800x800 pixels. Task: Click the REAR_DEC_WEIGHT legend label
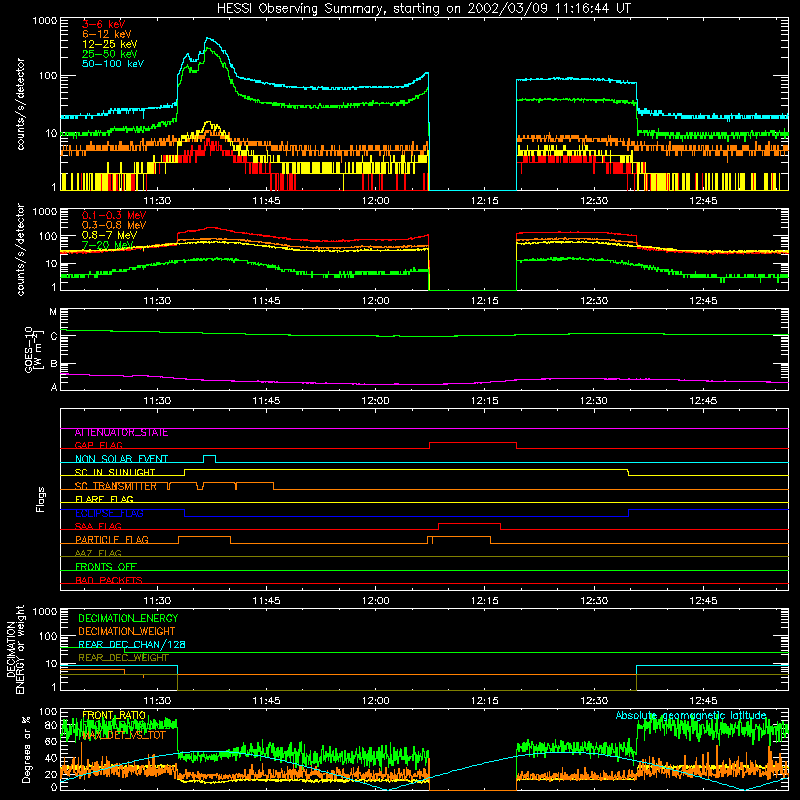pyautogui.click(x=123, y=658)
